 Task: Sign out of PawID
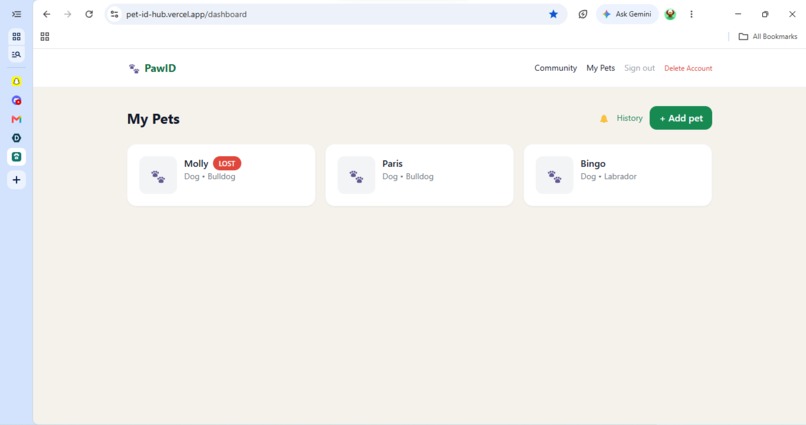639,68
